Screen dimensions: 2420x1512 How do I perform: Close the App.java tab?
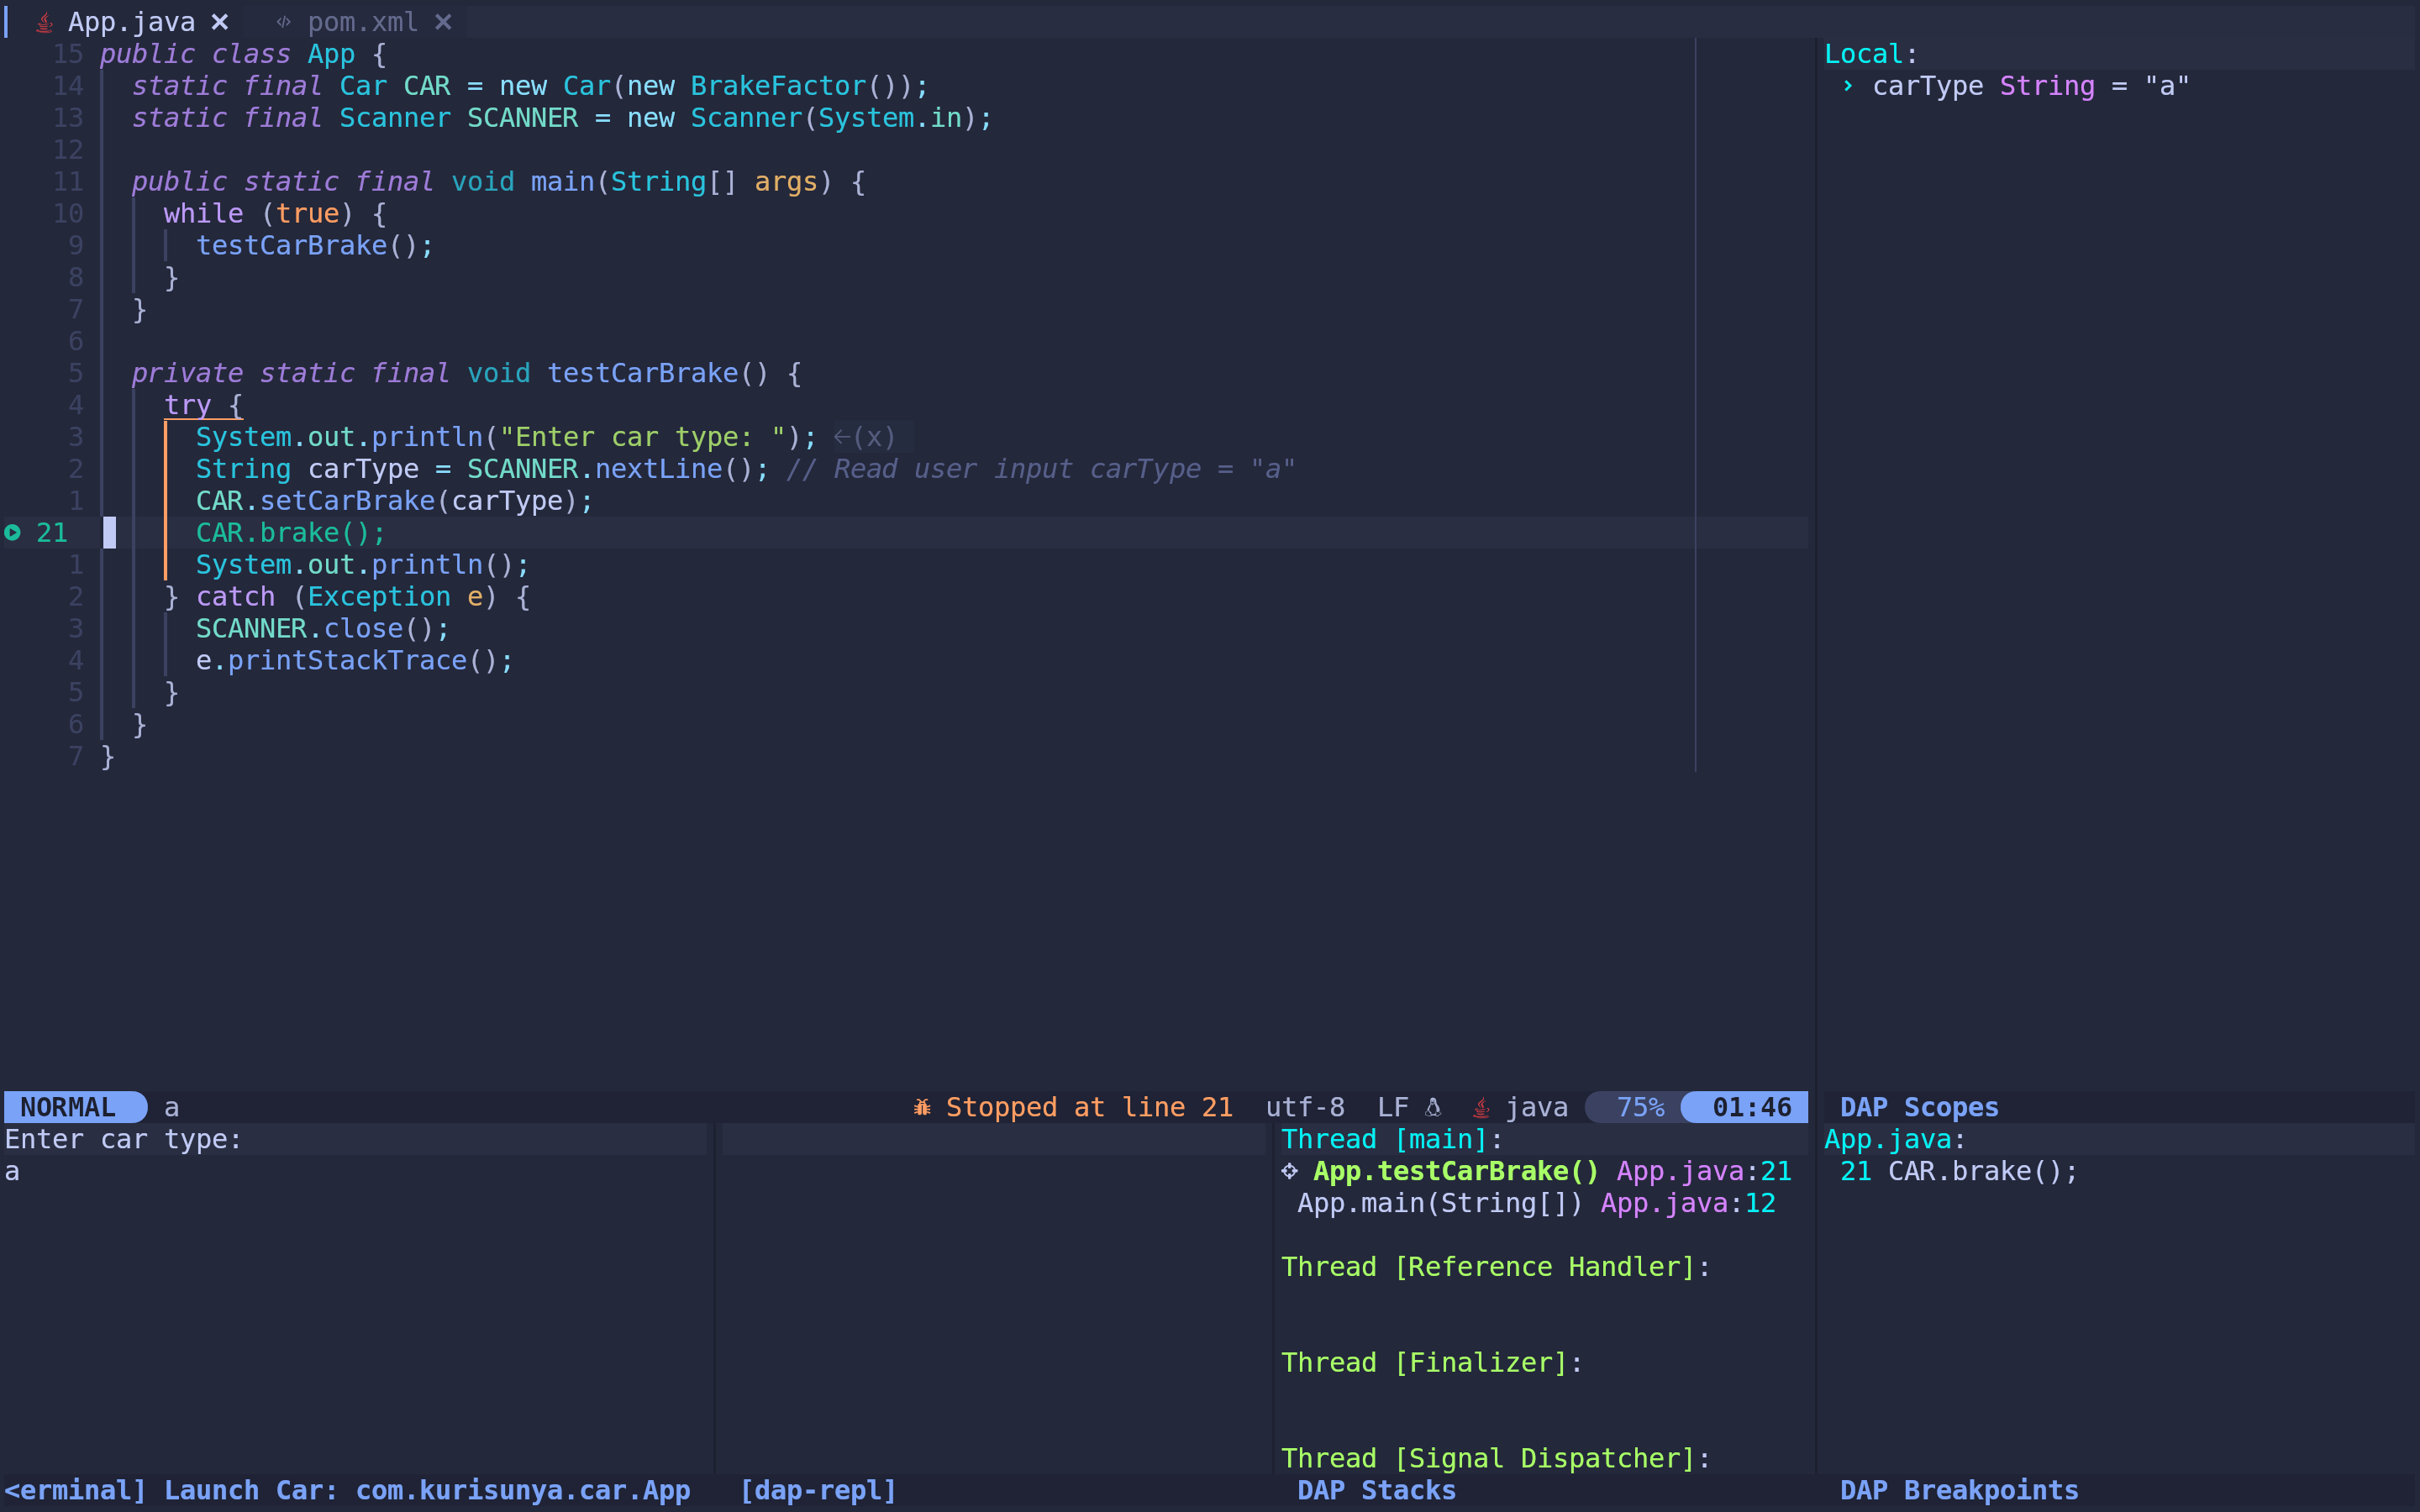point(220,22)
